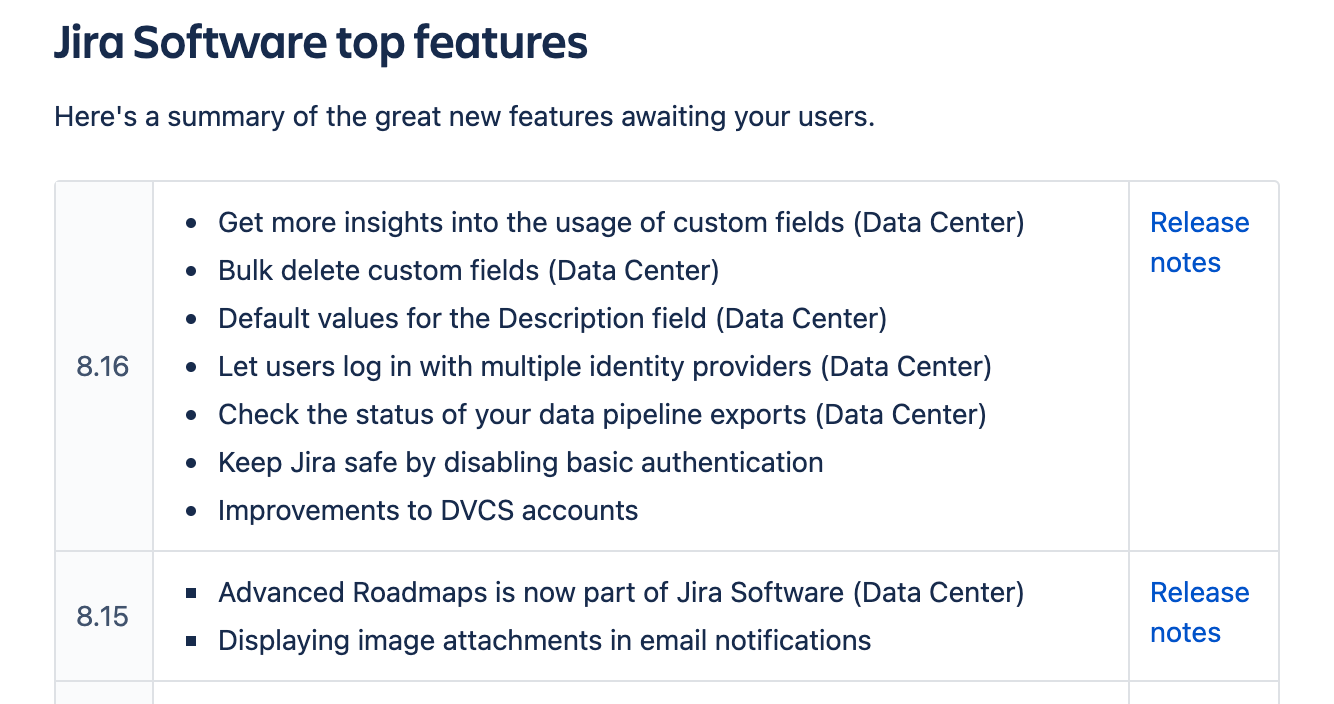Open the 8.15 Release notes link
This screenshot has height=704, width=1334.
(x=1199, y=612)
